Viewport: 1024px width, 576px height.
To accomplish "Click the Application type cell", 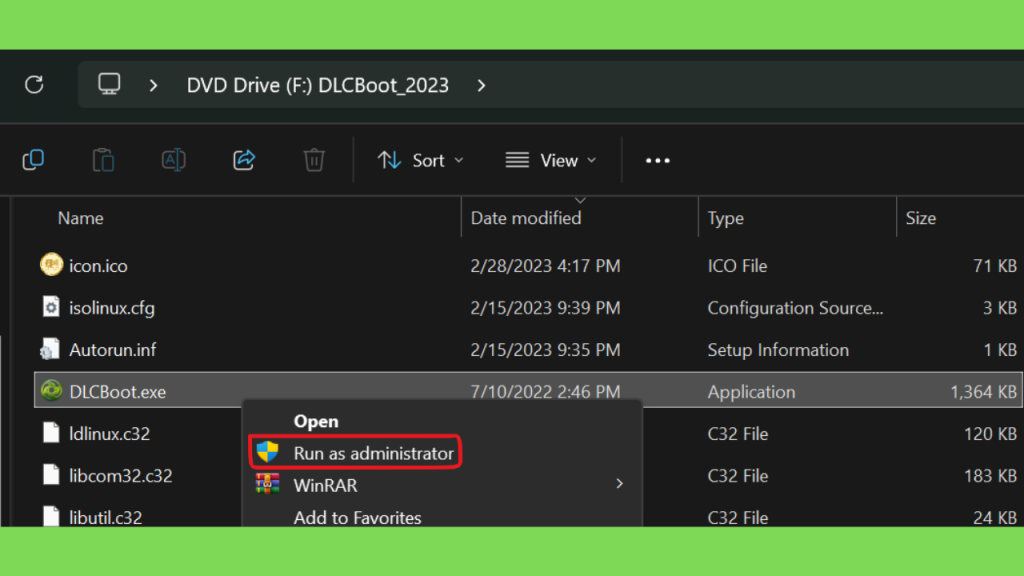I will [752, 392].
